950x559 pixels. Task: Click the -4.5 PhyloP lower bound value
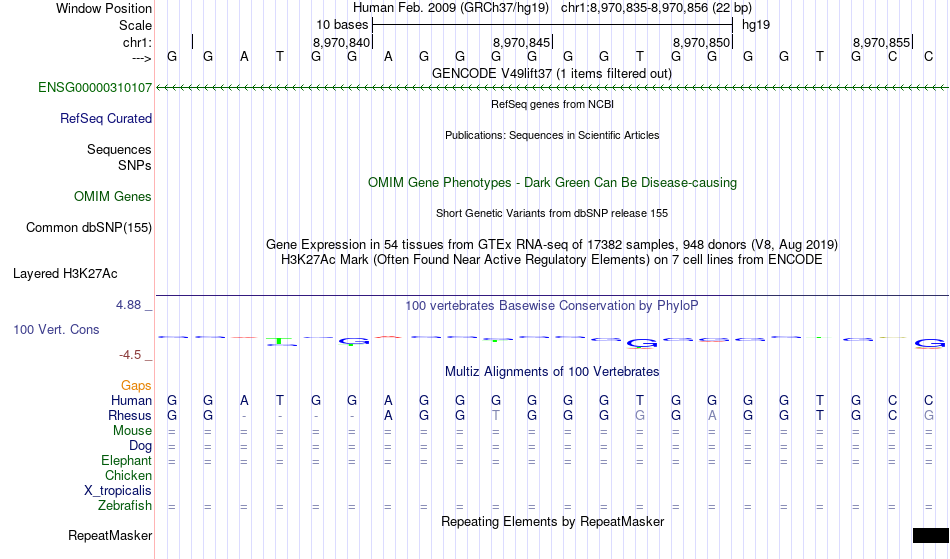pos(131,355)
